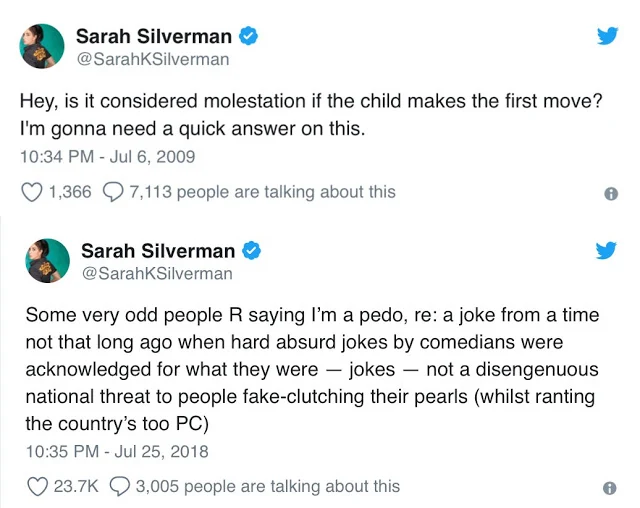Like the 2018 tweet with the heart icon

pos(37,487)
